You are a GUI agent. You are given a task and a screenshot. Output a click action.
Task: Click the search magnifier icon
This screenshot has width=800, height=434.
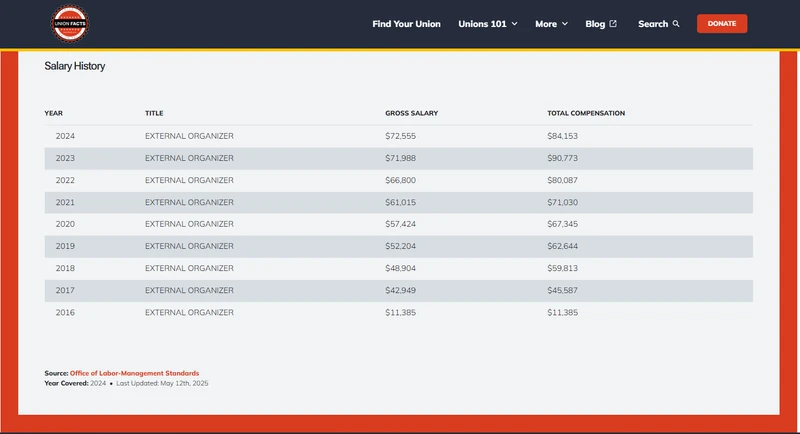click(x=676, y=24)
